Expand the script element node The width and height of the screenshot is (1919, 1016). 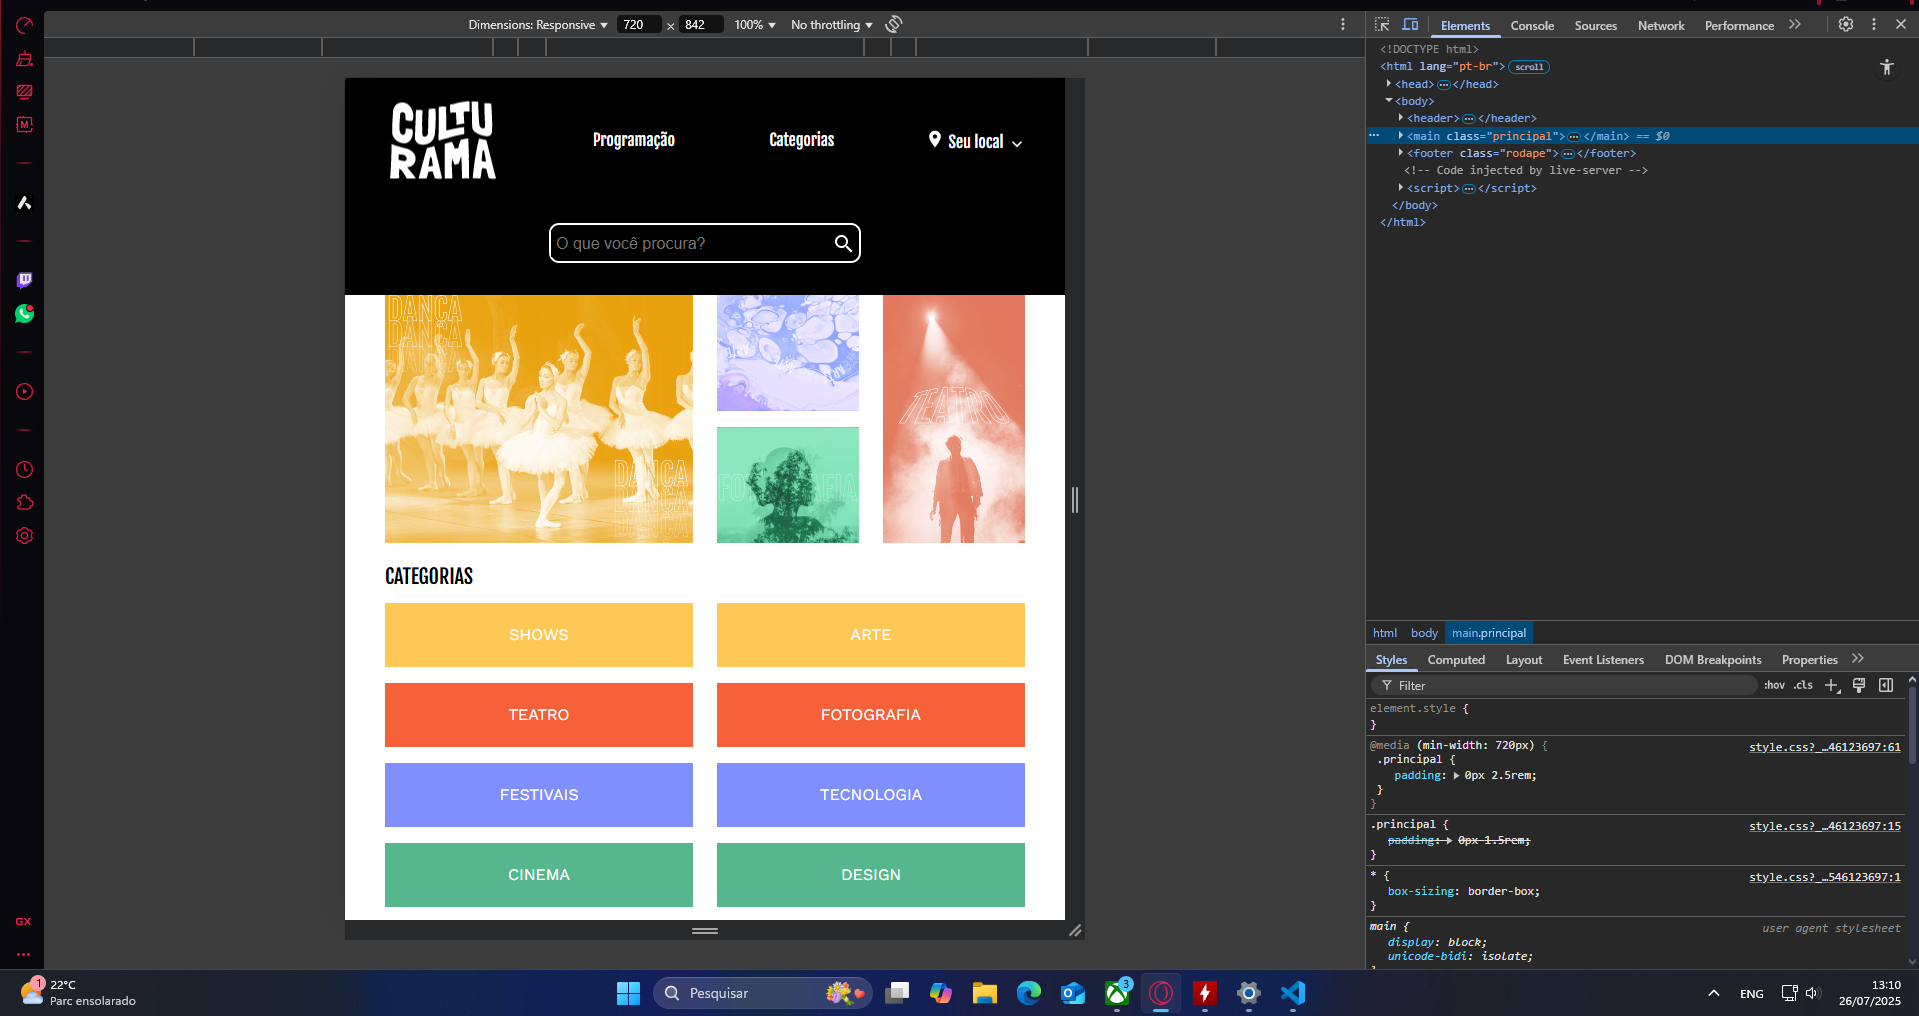point(1401,188)
